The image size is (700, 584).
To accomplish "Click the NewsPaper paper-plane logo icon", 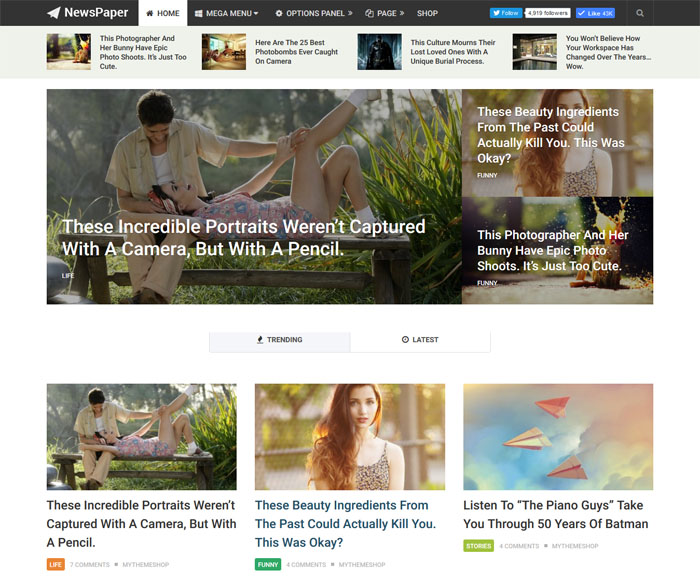I will (54, 13).
